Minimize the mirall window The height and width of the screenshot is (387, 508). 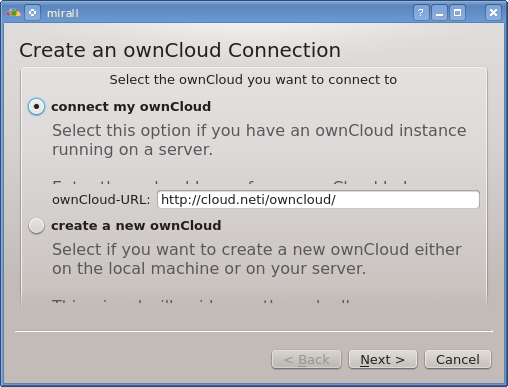pos(439,13)
